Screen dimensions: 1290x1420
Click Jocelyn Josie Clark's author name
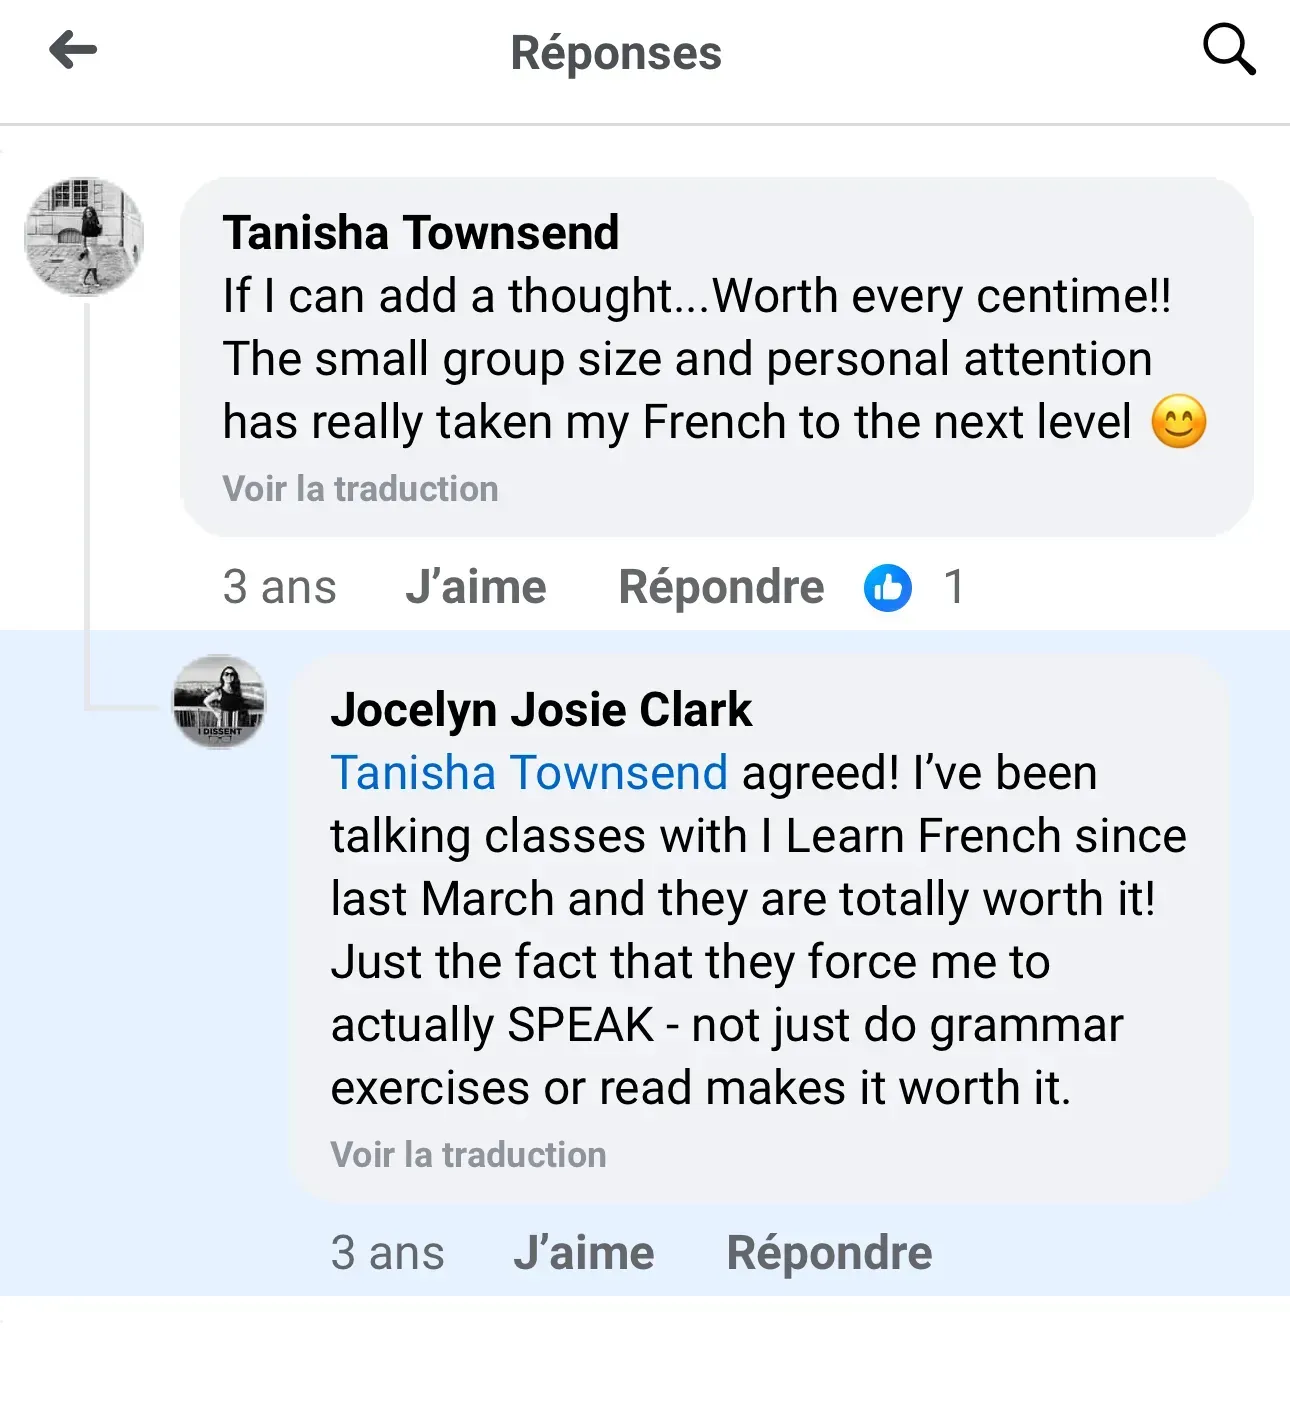pos(540,710)
